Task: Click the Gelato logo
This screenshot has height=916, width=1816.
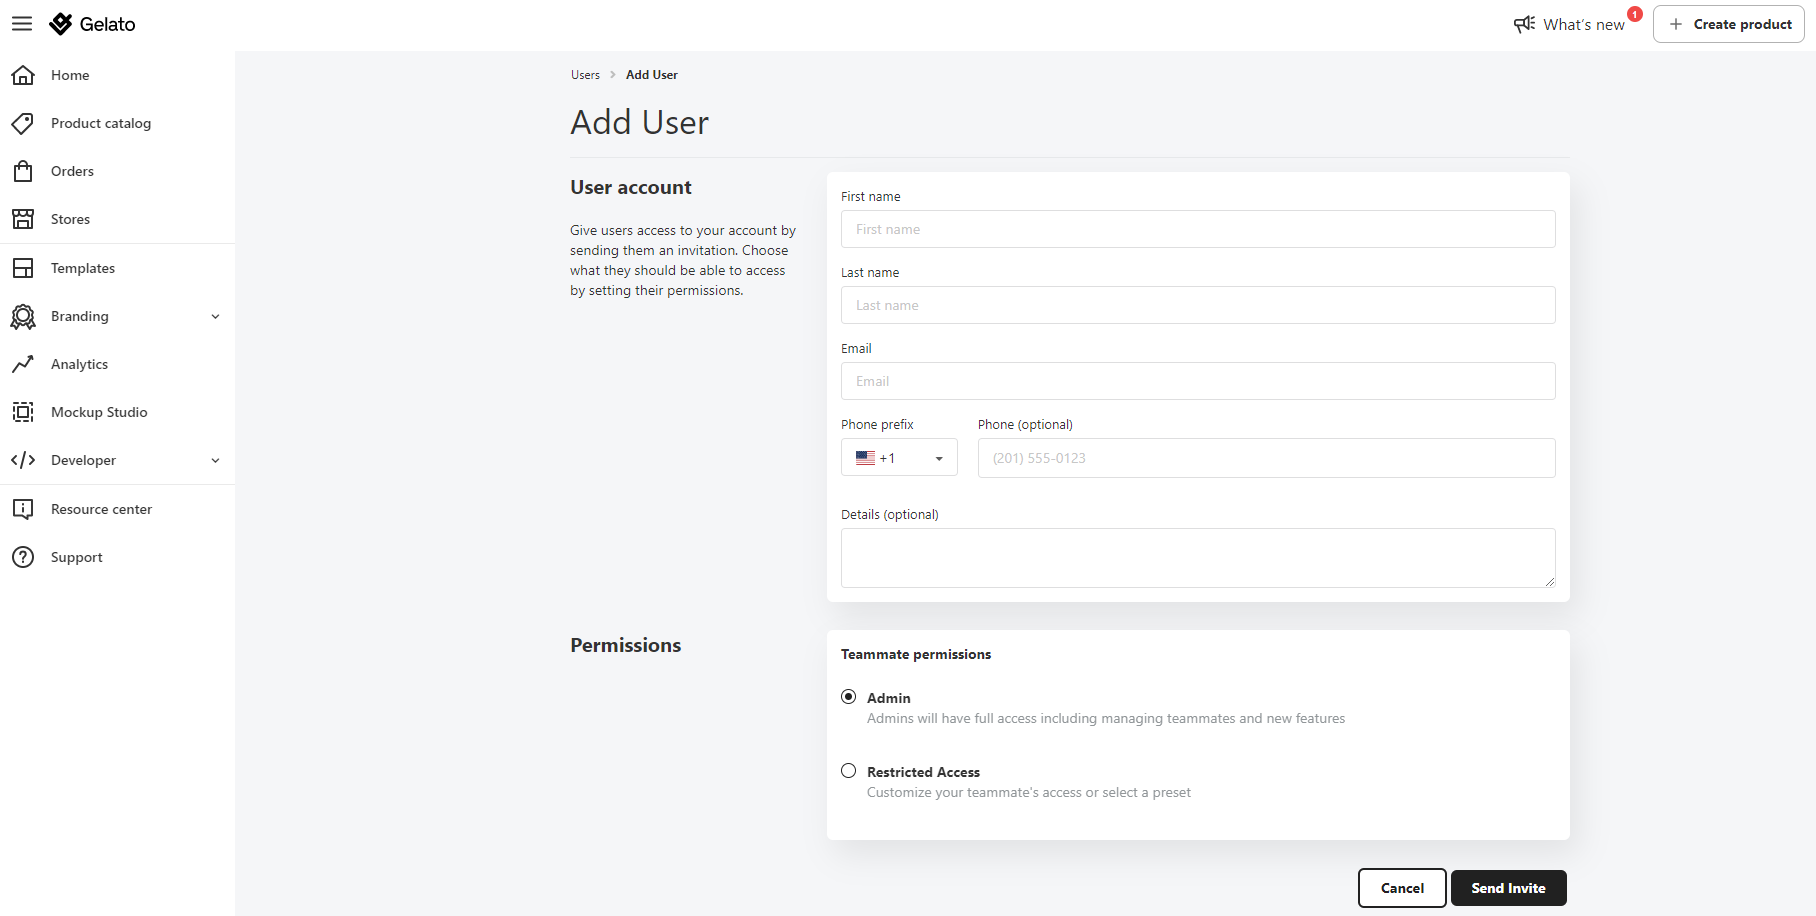Action: click(x=92, y=24)
